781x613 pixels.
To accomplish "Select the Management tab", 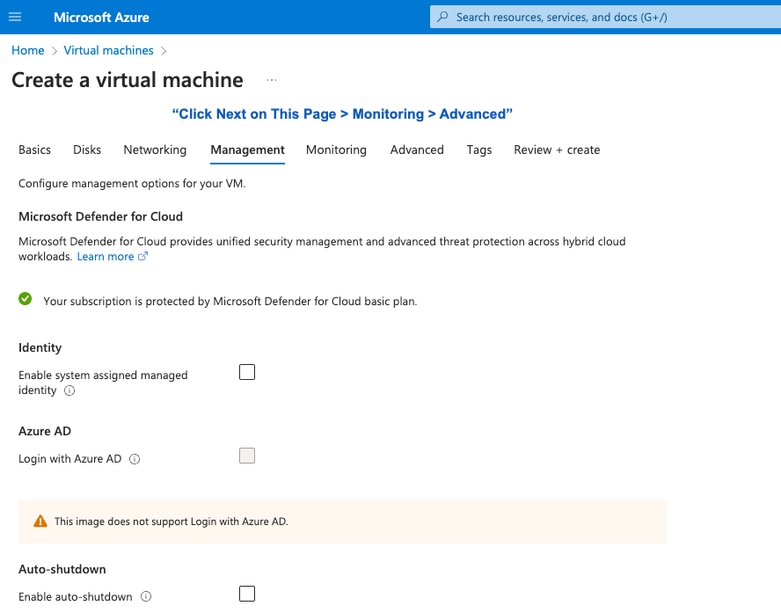I will pyautogui.click(x=248, y=150).
